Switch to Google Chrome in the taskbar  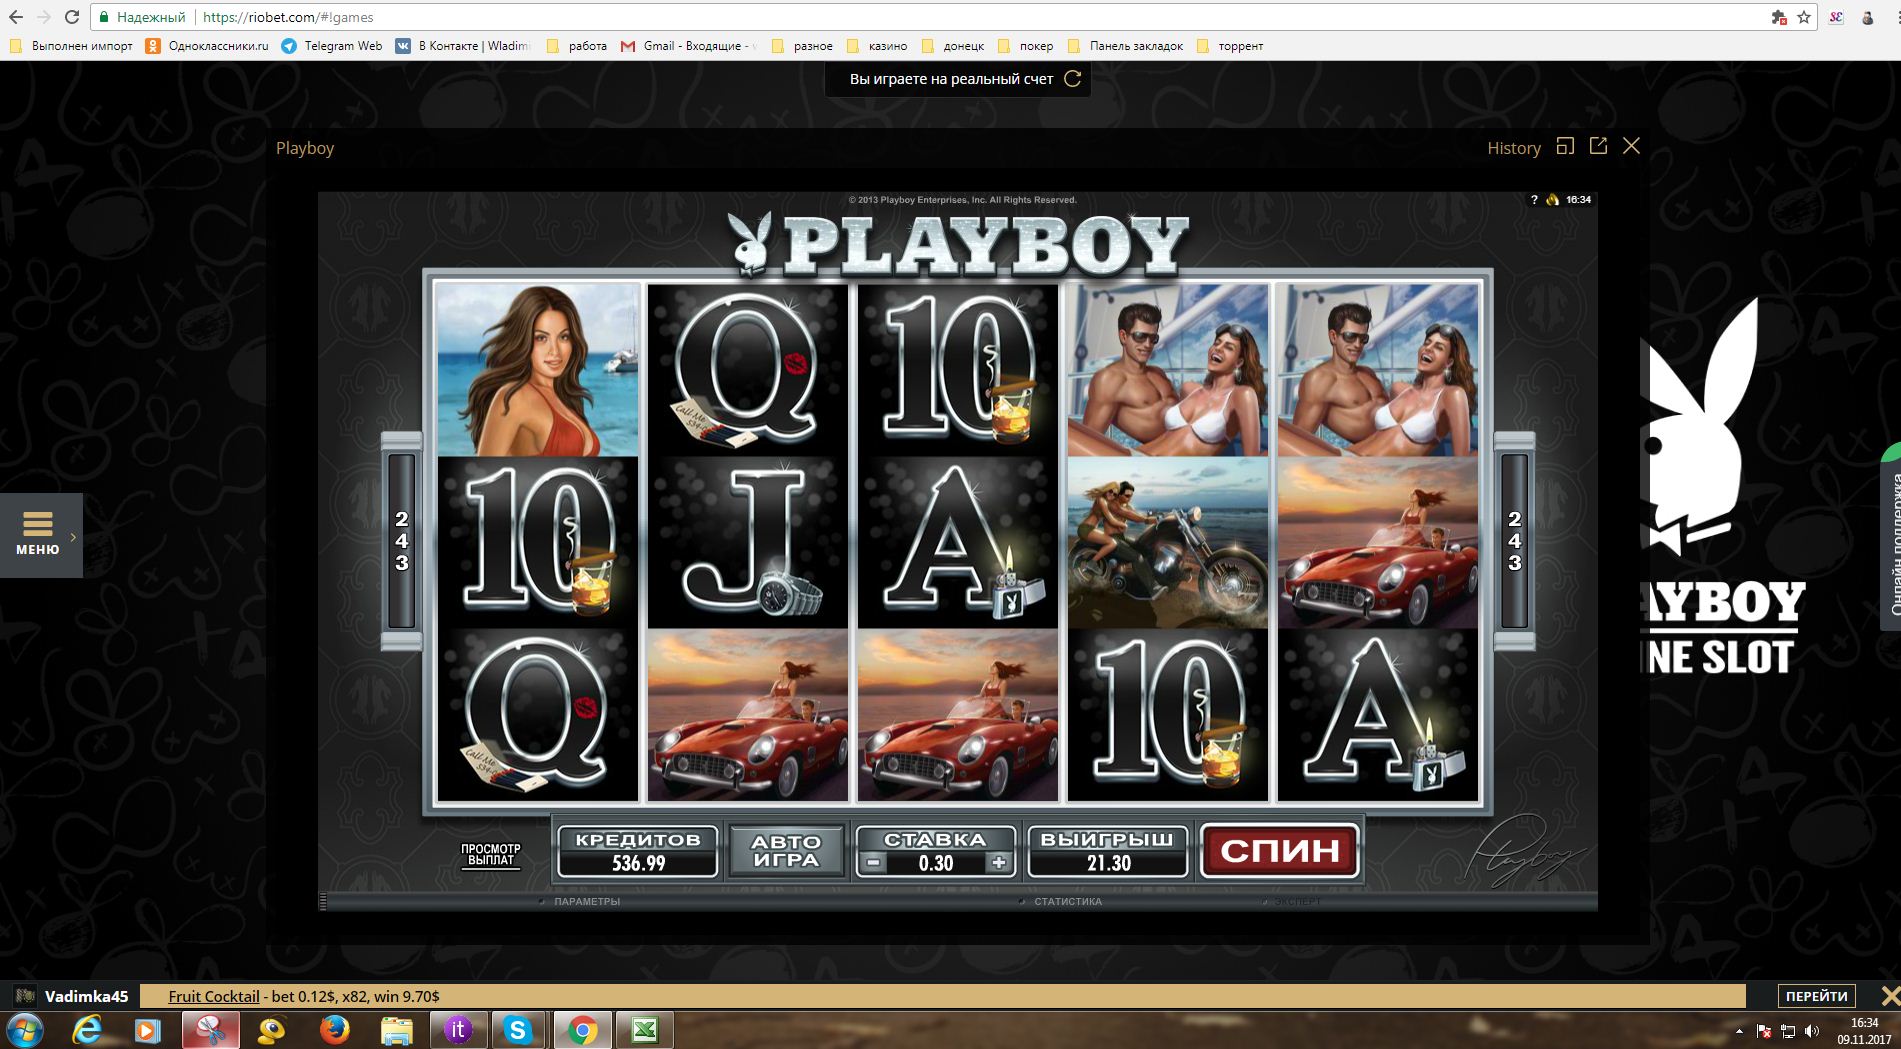click(x=582, y=1030)
